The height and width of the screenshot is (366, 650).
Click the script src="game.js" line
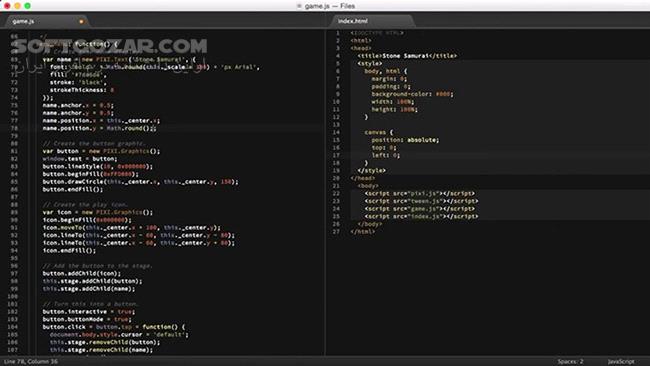(420, 208)
